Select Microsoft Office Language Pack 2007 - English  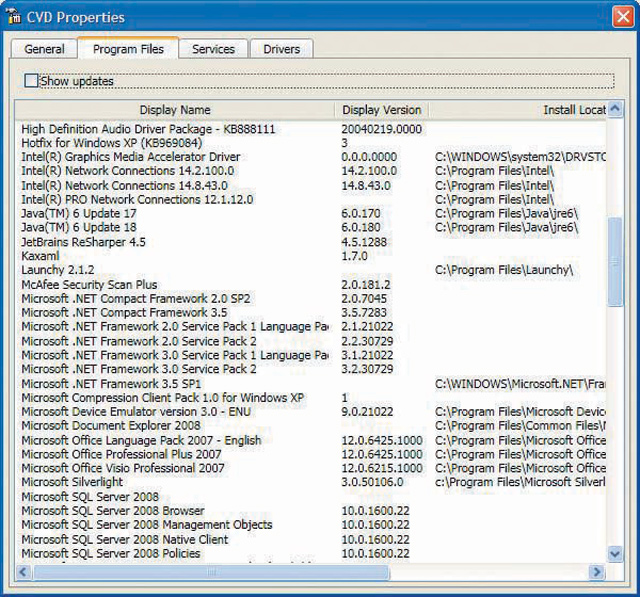pos(141,440)
